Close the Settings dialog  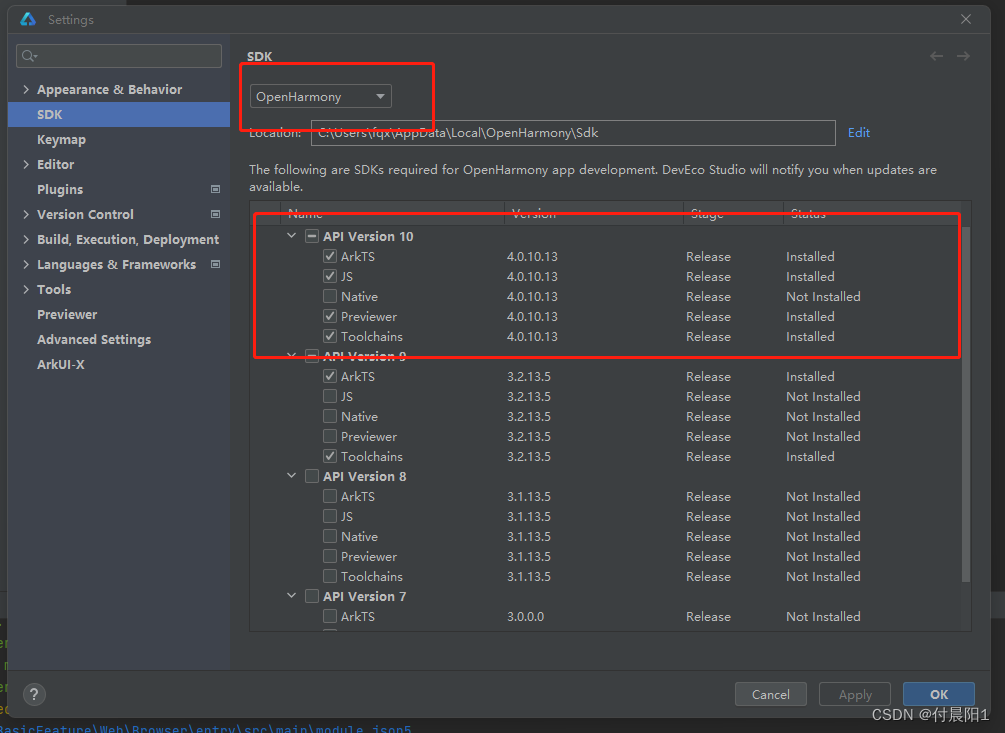(x=966, y=19)
